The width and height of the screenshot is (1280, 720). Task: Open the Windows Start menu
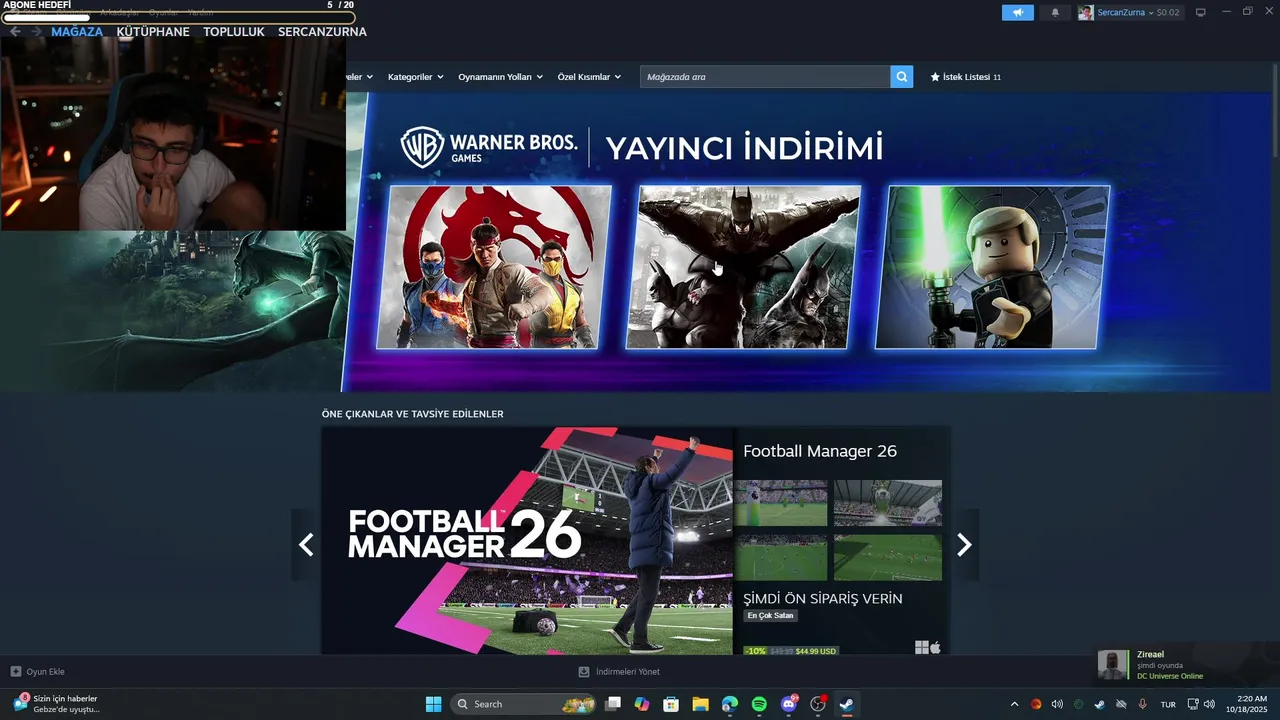433,704
